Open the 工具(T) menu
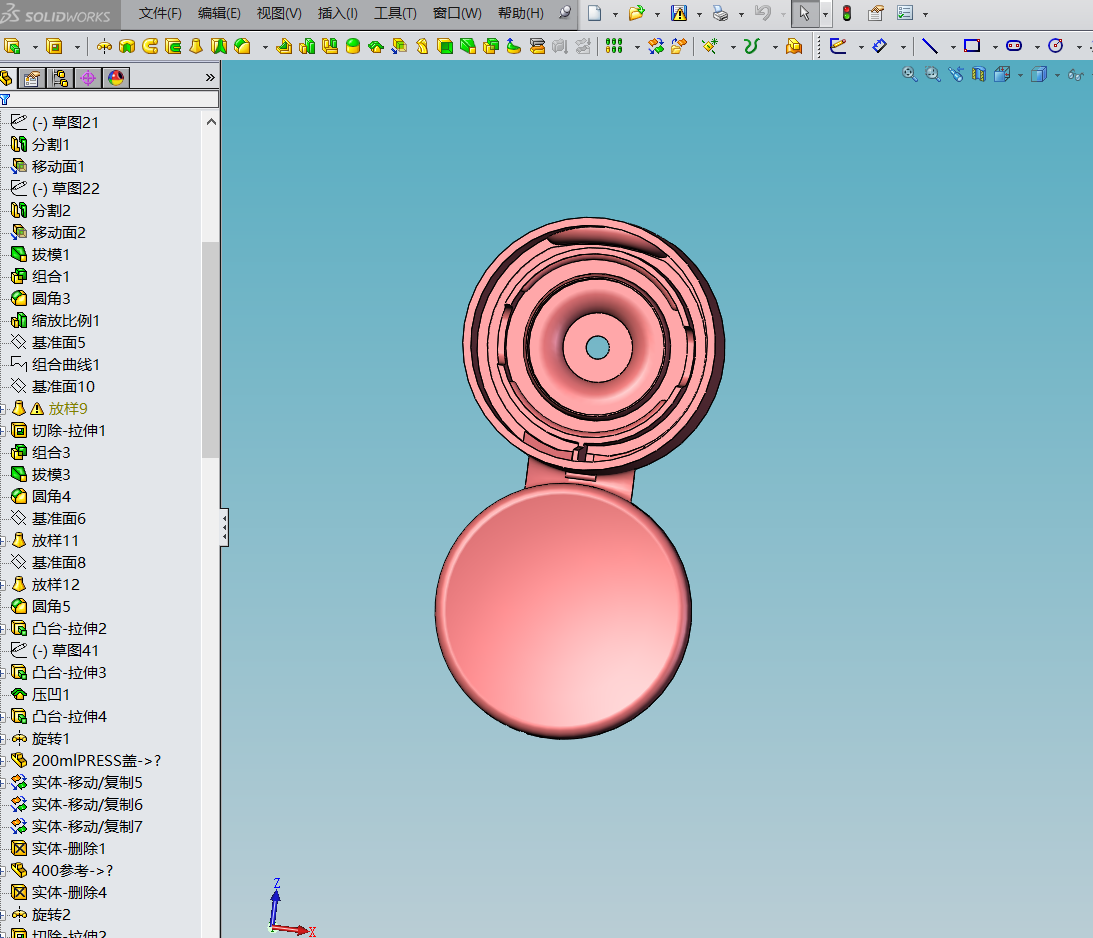The height and width of the screenshot is (938, 1093). (x=395, y=13)
